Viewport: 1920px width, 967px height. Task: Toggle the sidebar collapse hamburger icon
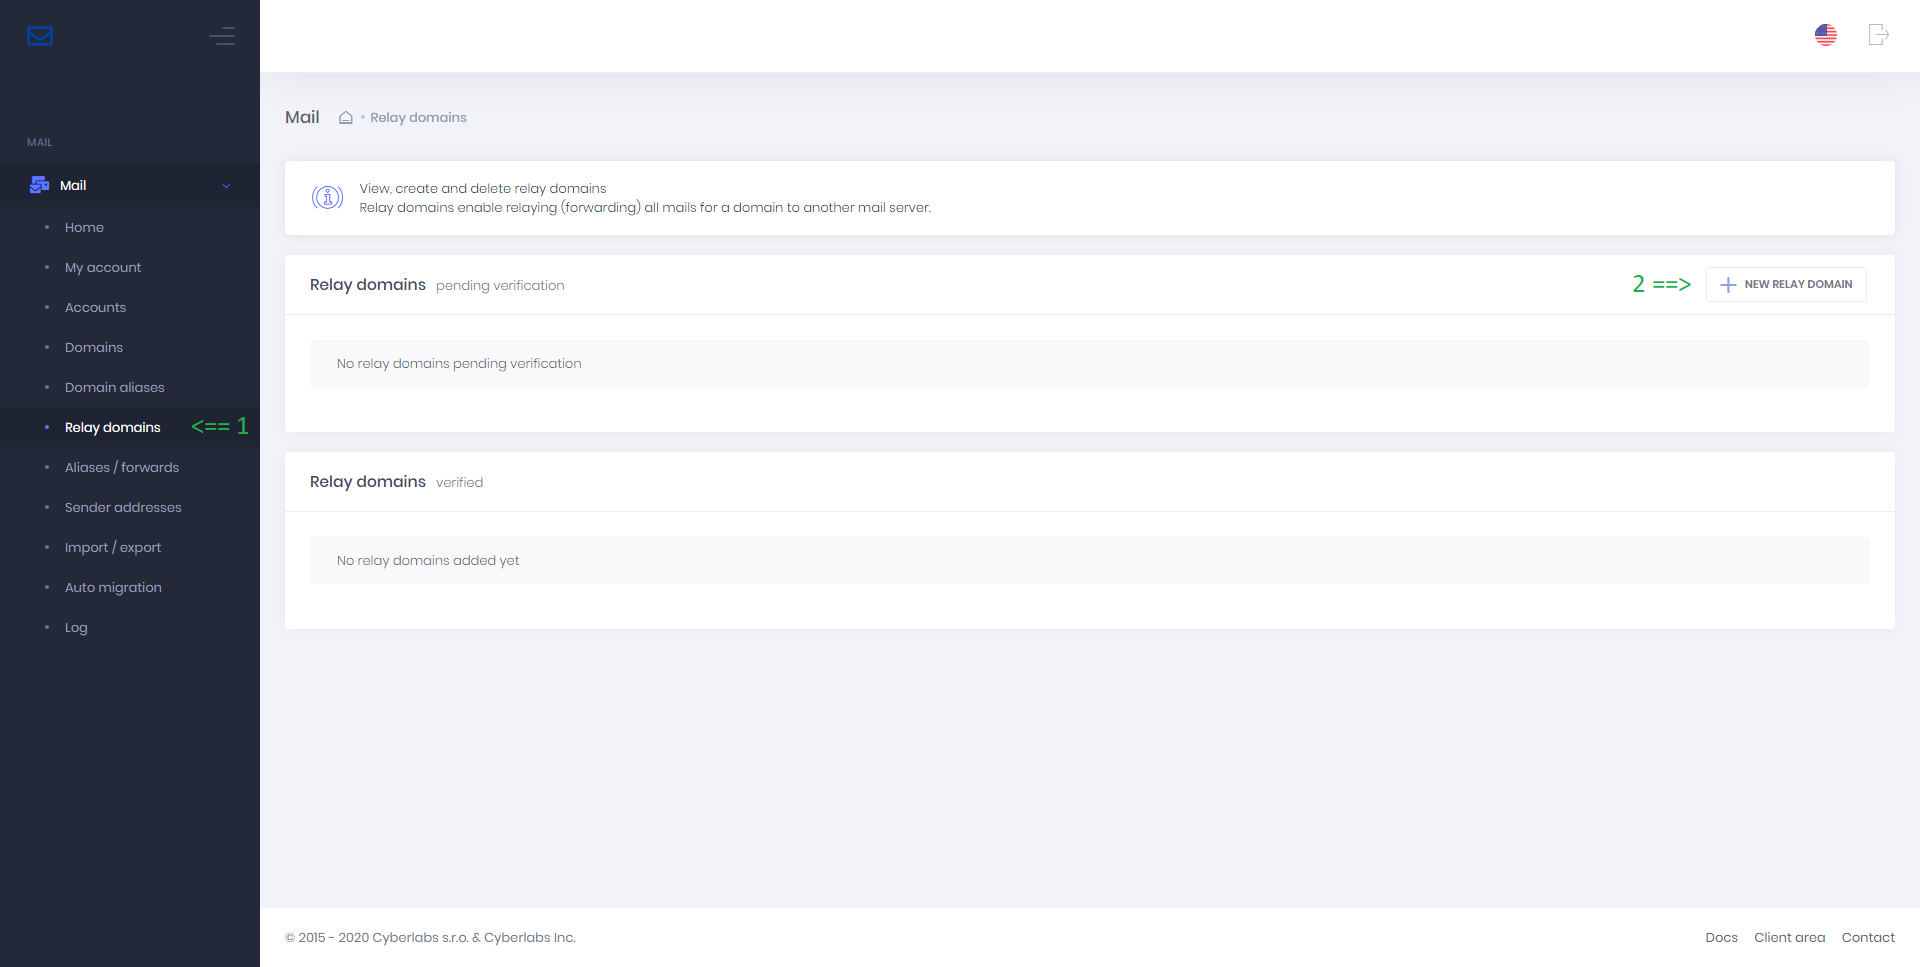[222, 36]
